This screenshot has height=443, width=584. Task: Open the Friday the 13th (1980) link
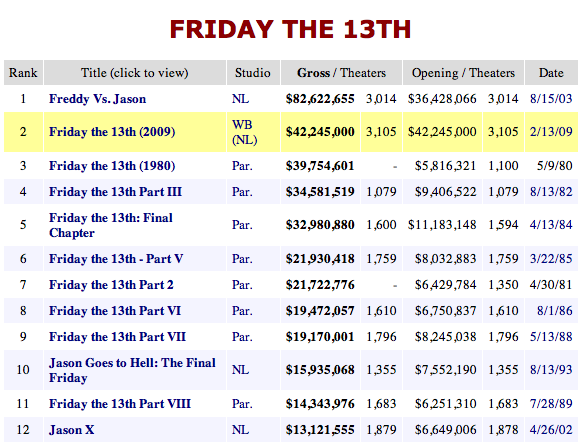click(x=112, y=166)
